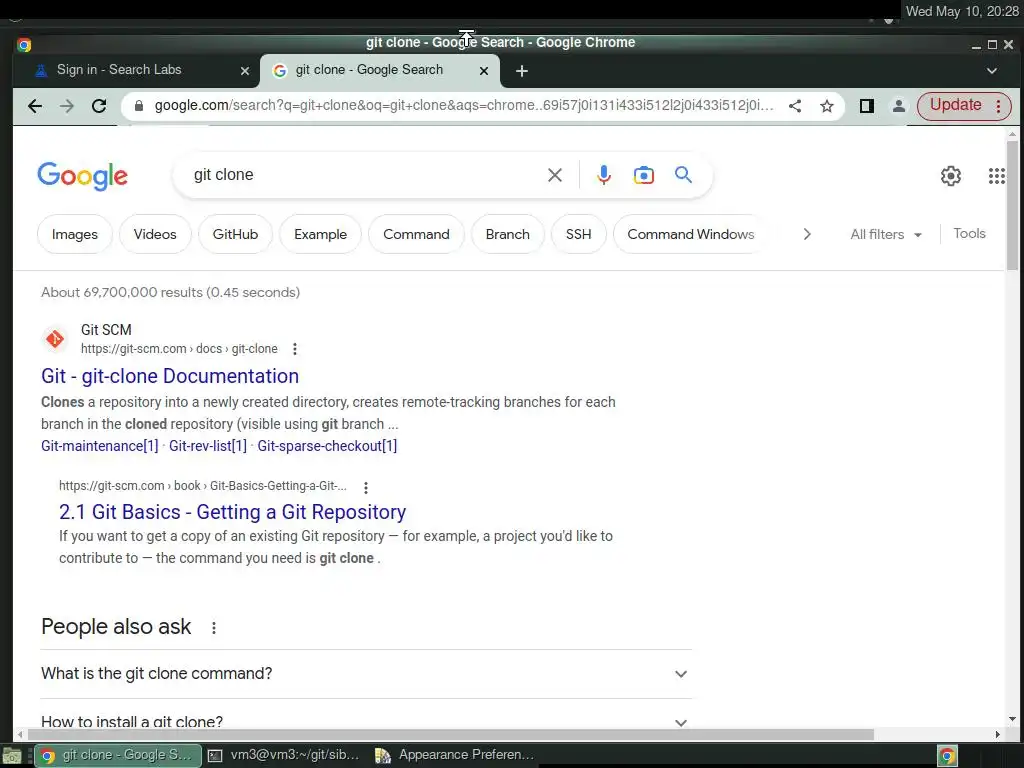This screenshot has width=1024, height=768.
Task: Select the git clone Google Search tab
Action: pyautogui.click(x=380, y=70)
